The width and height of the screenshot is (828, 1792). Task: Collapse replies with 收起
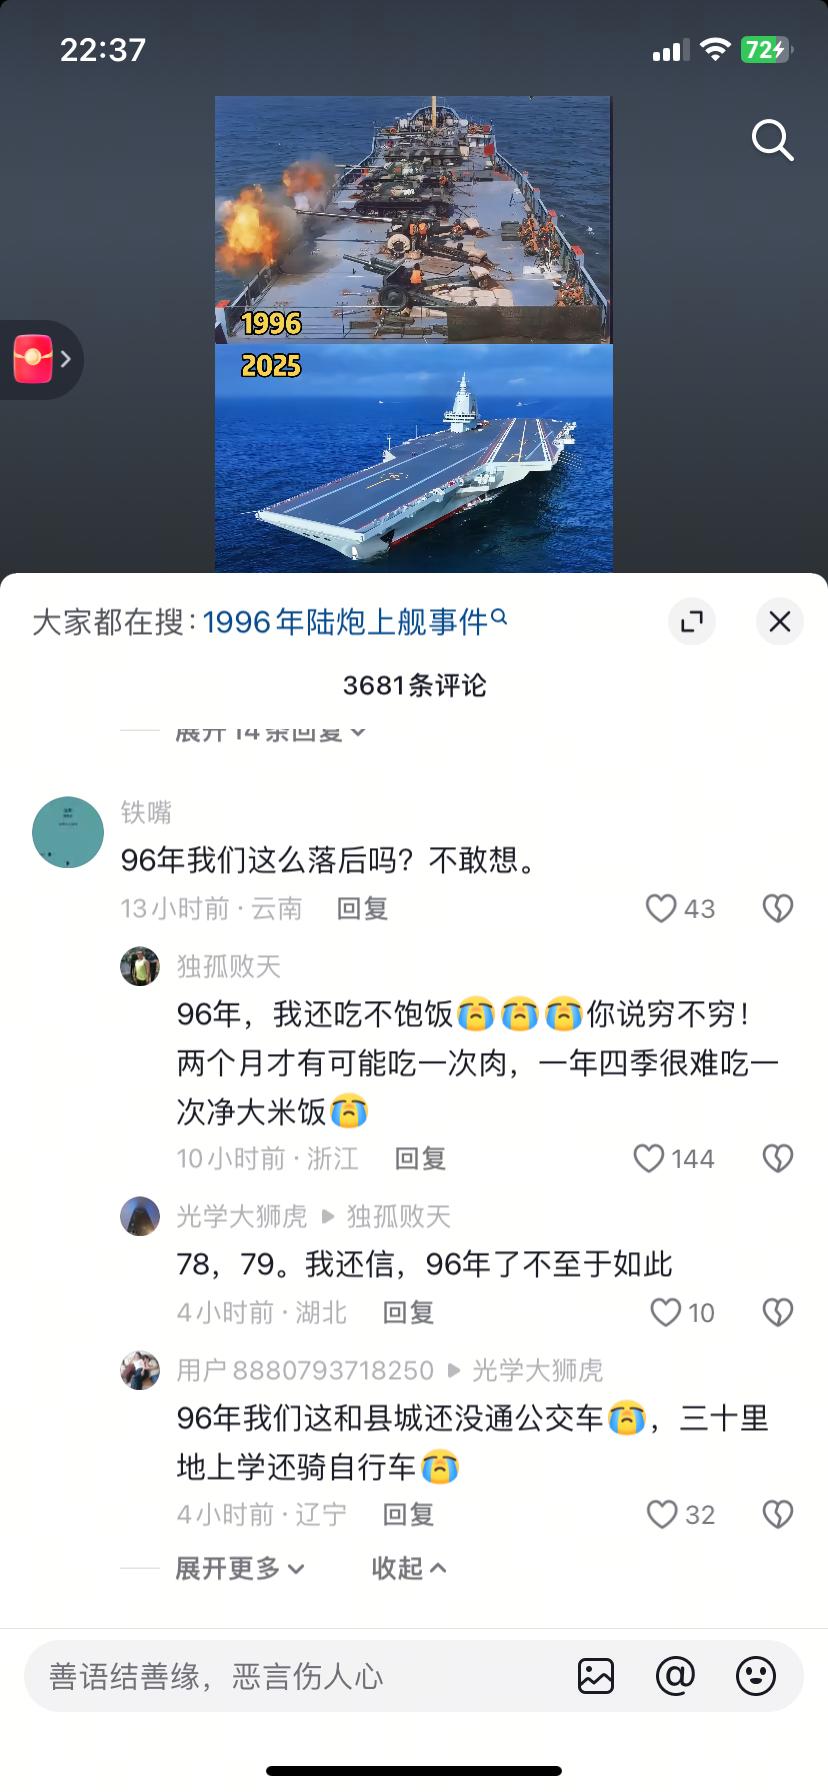point(409,1568)
